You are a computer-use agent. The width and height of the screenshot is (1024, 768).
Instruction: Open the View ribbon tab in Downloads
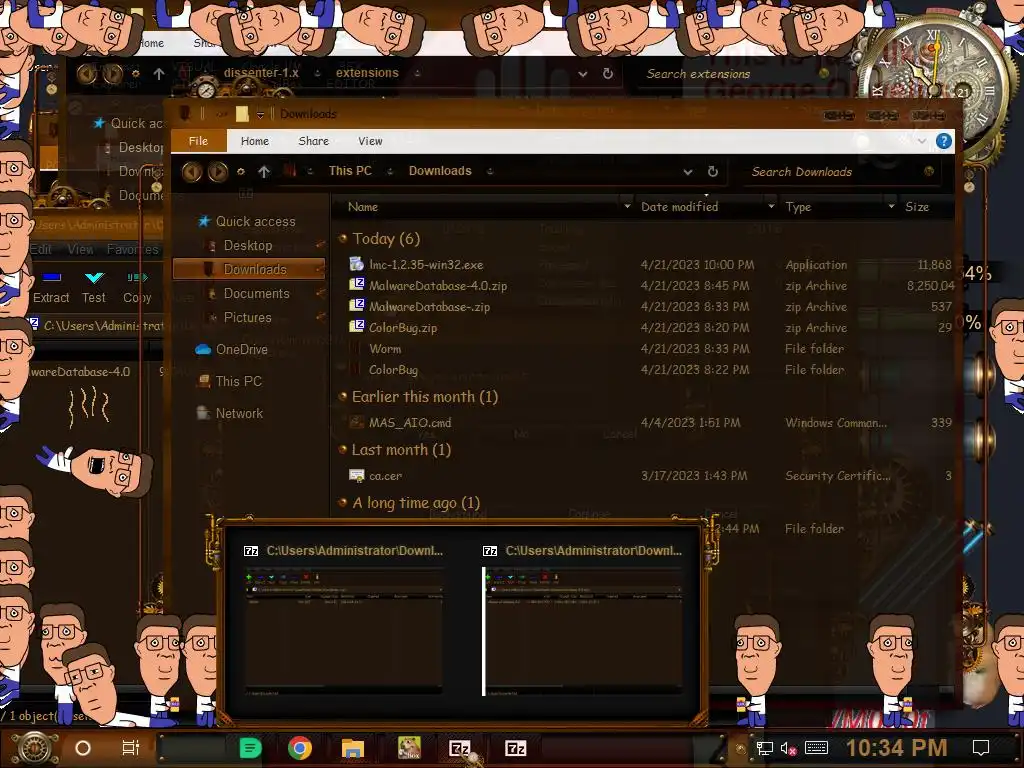(370, 141)
